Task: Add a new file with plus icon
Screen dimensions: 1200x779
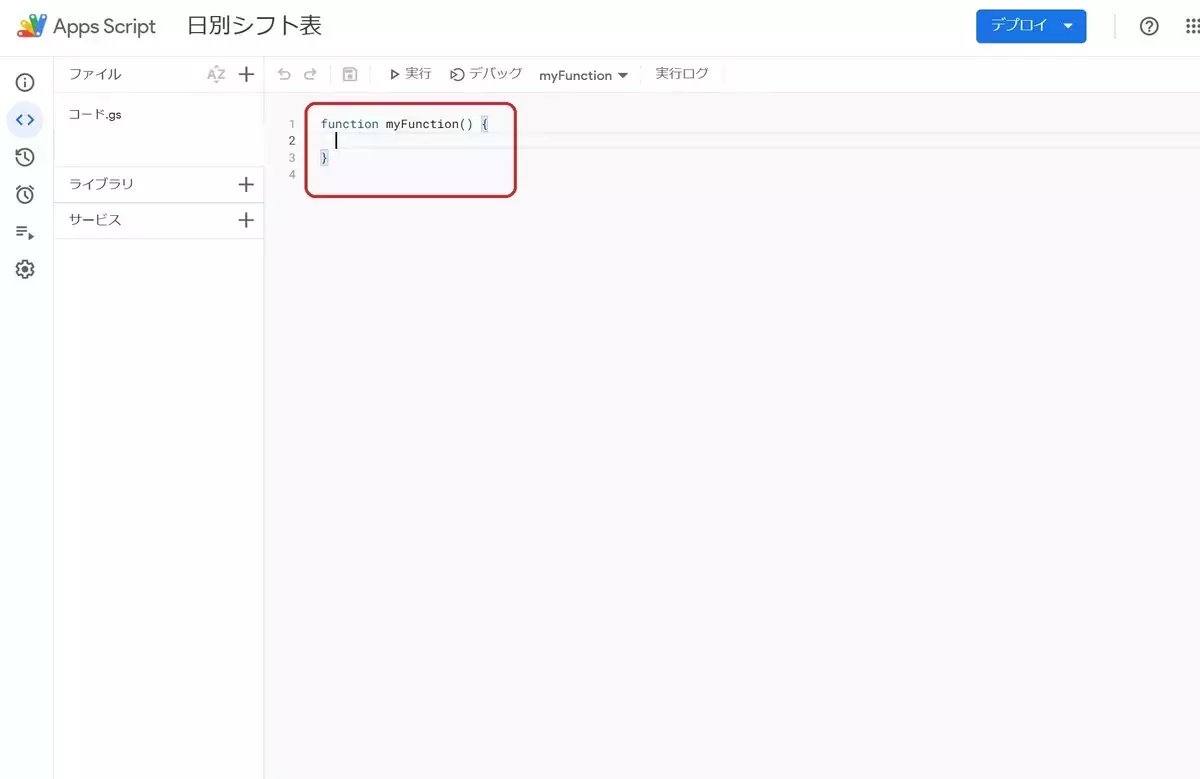Action: (246, 74)
